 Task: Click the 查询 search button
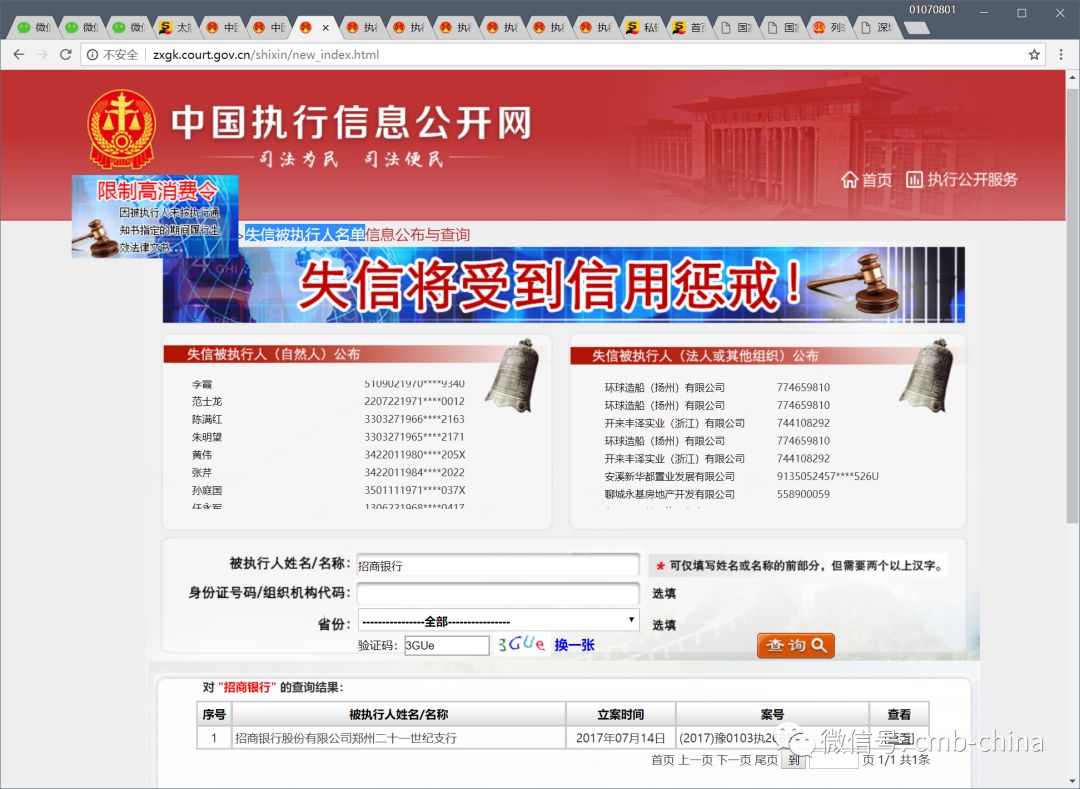796,645
